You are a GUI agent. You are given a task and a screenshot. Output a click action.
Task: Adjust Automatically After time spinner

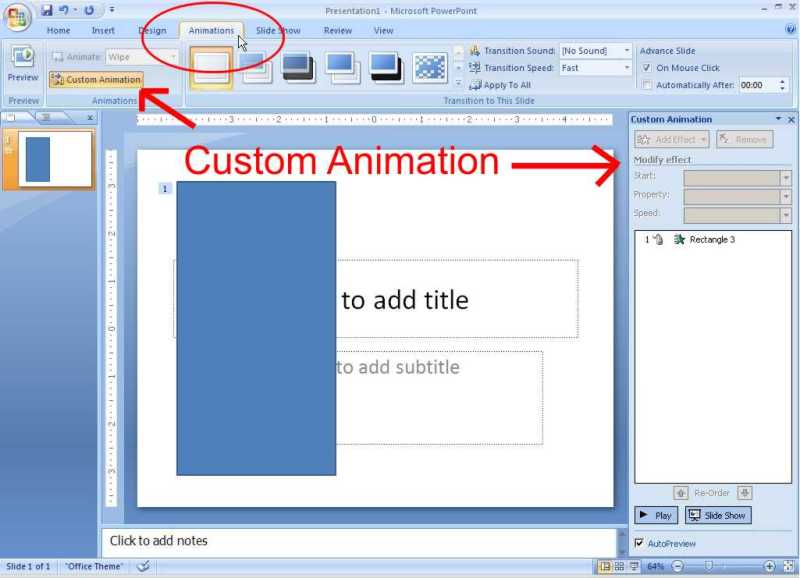click(783, 85)
